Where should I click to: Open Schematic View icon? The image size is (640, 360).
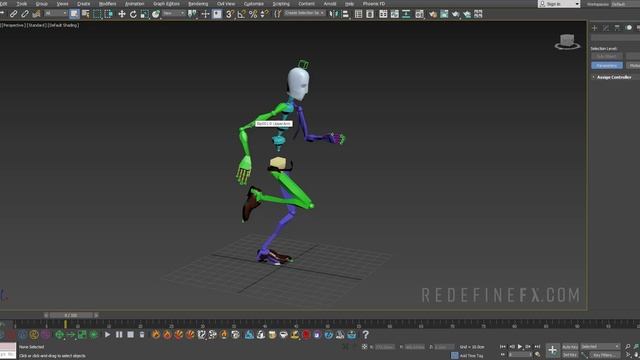(406, 14)
